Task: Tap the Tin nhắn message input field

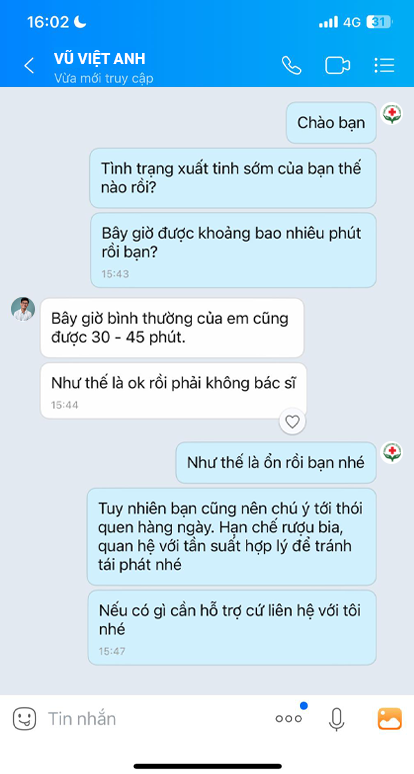Action: (148, 719)
